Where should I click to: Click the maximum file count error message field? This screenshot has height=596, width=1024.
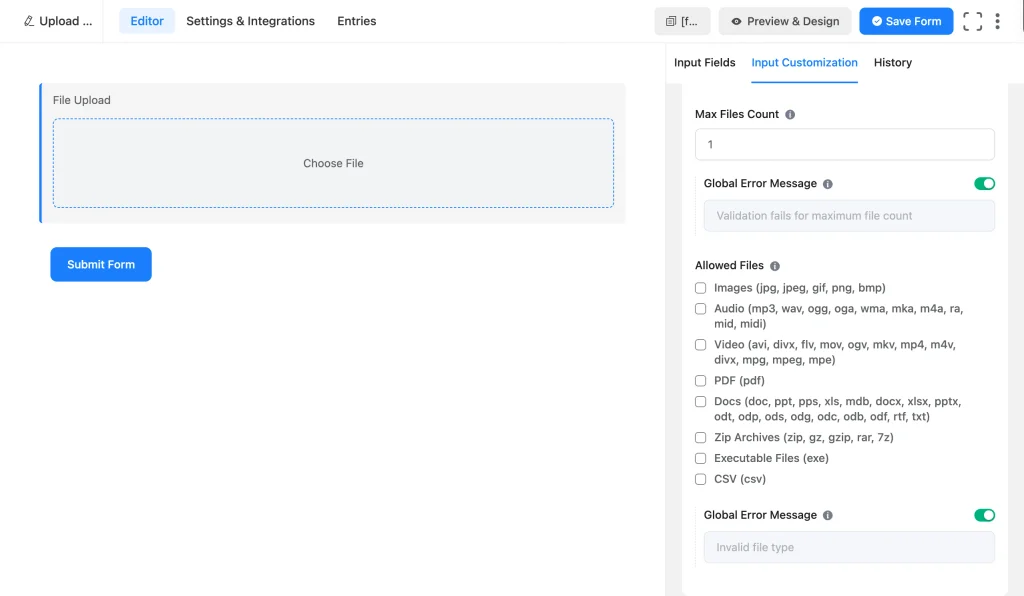pyautogui.click(x=849, y=215)
